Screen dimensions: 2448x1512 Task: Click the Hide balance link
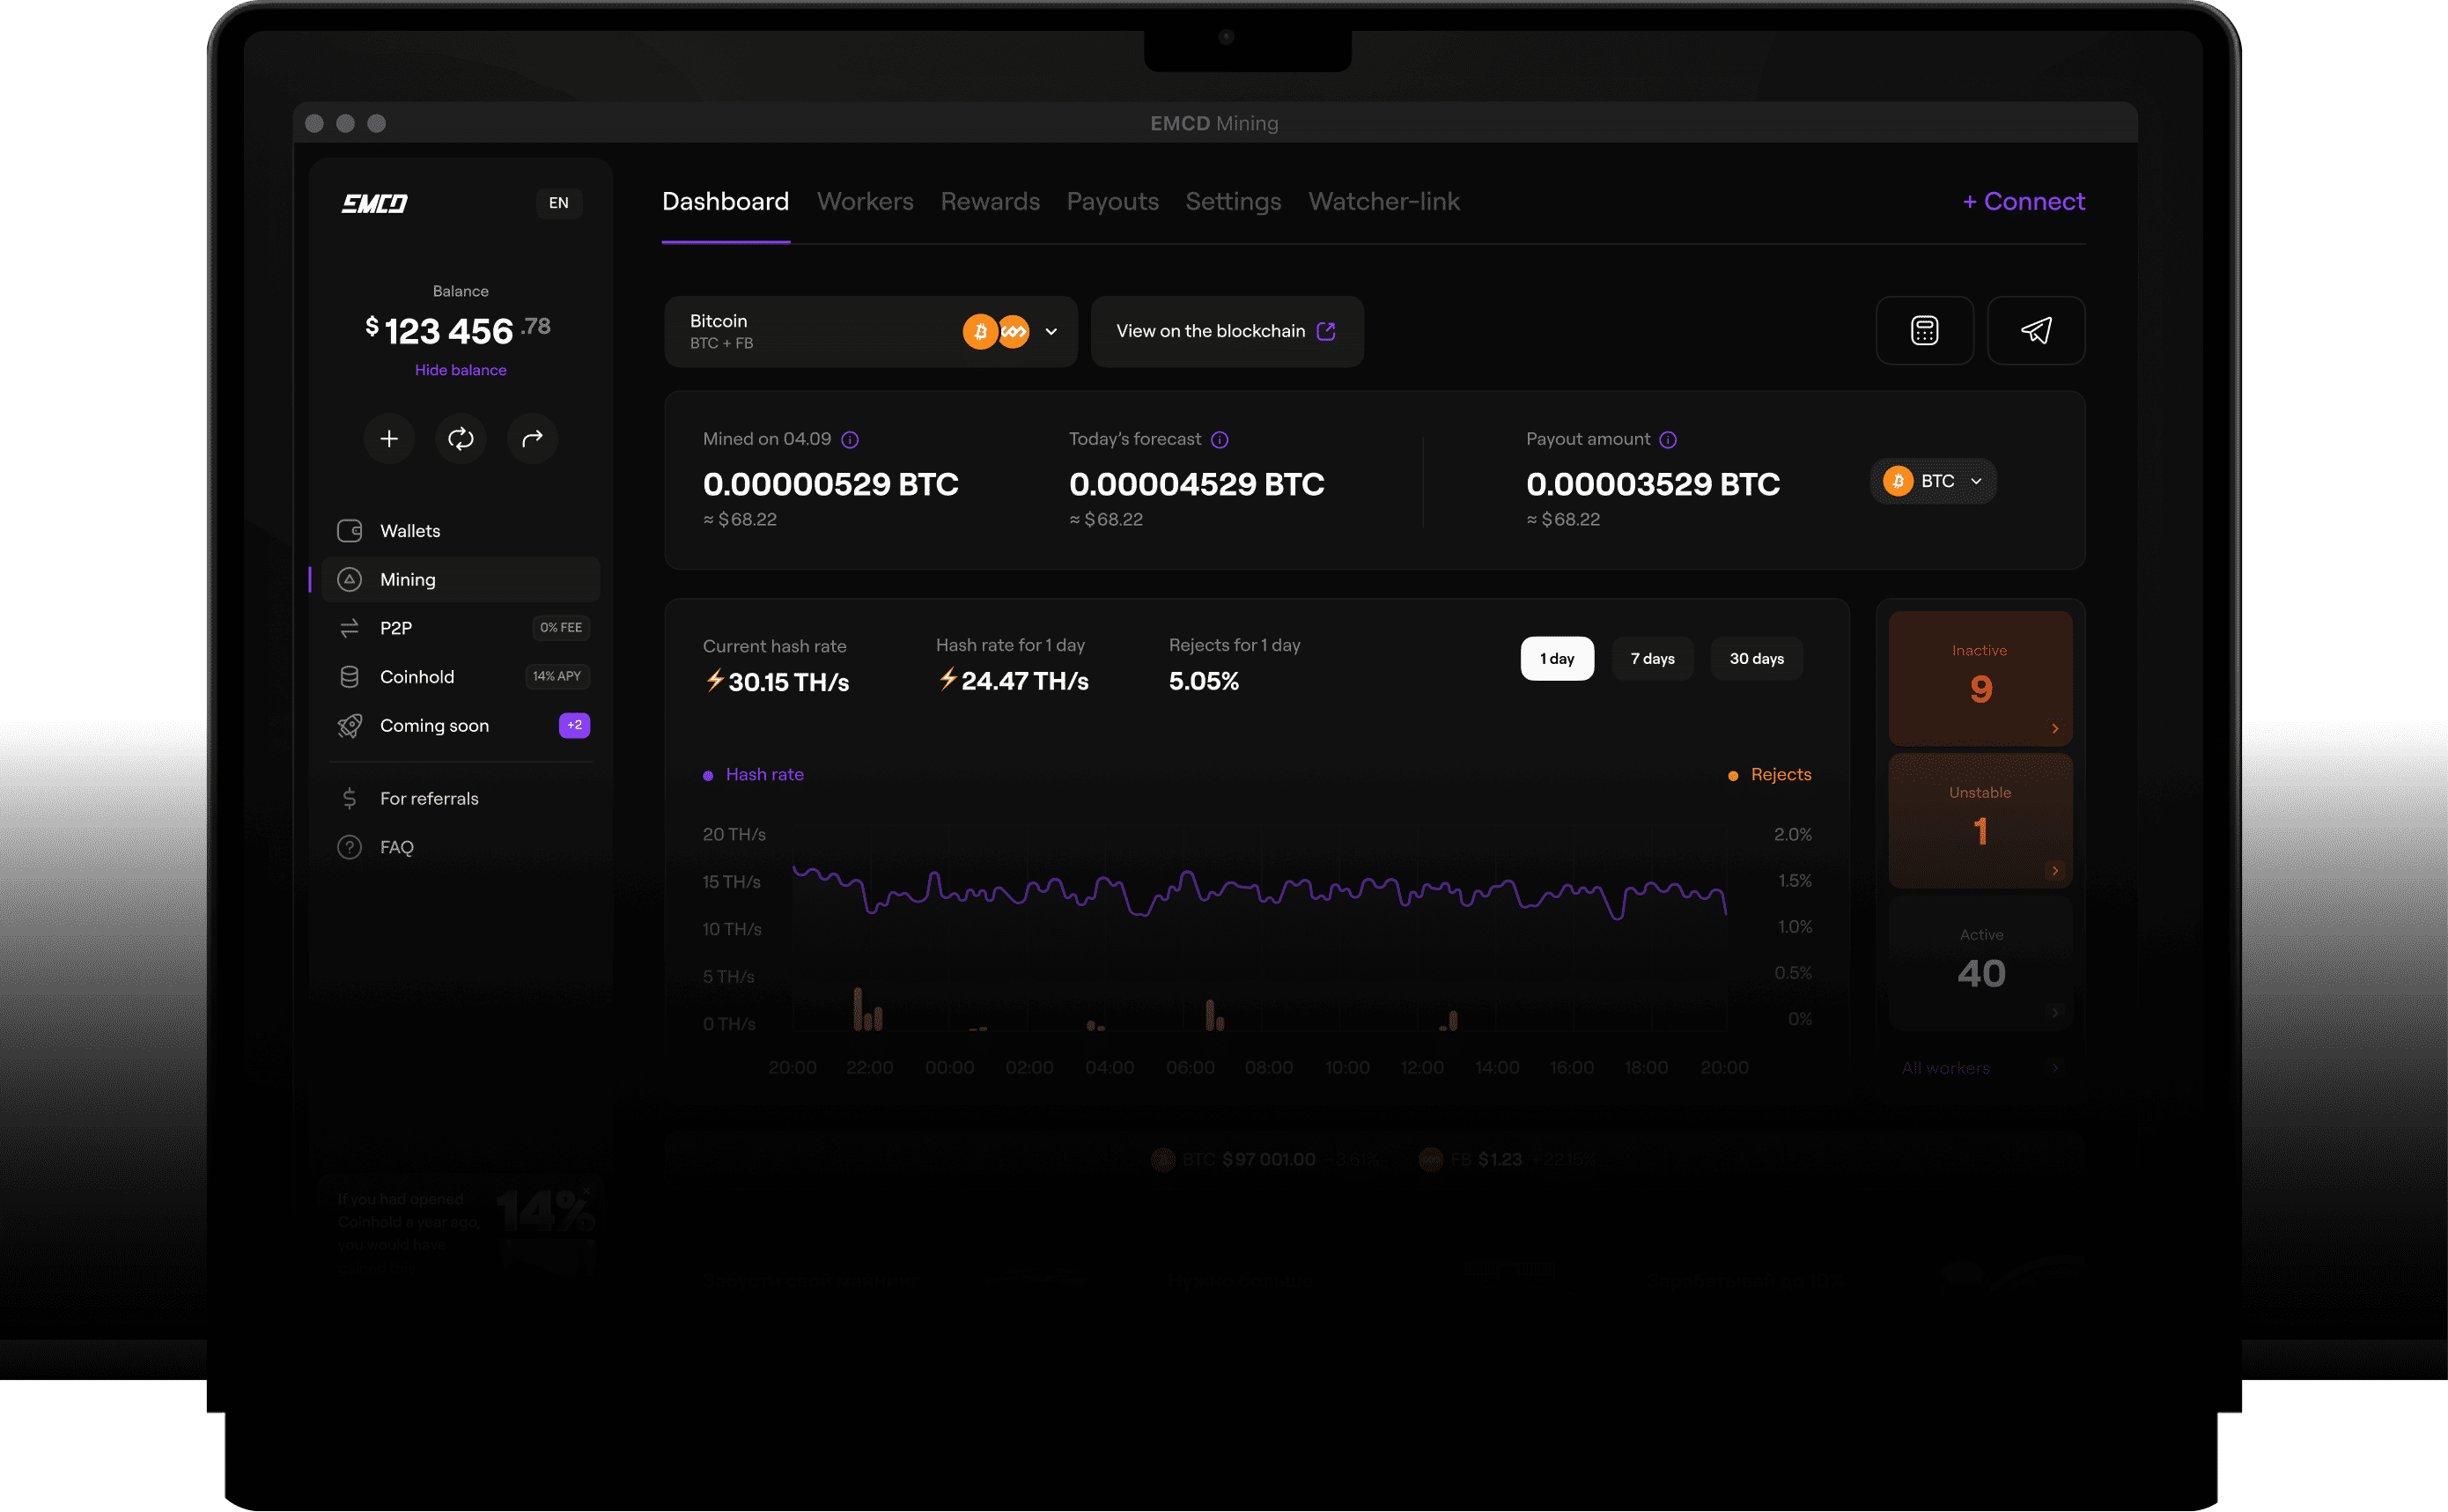pos(460,371)
